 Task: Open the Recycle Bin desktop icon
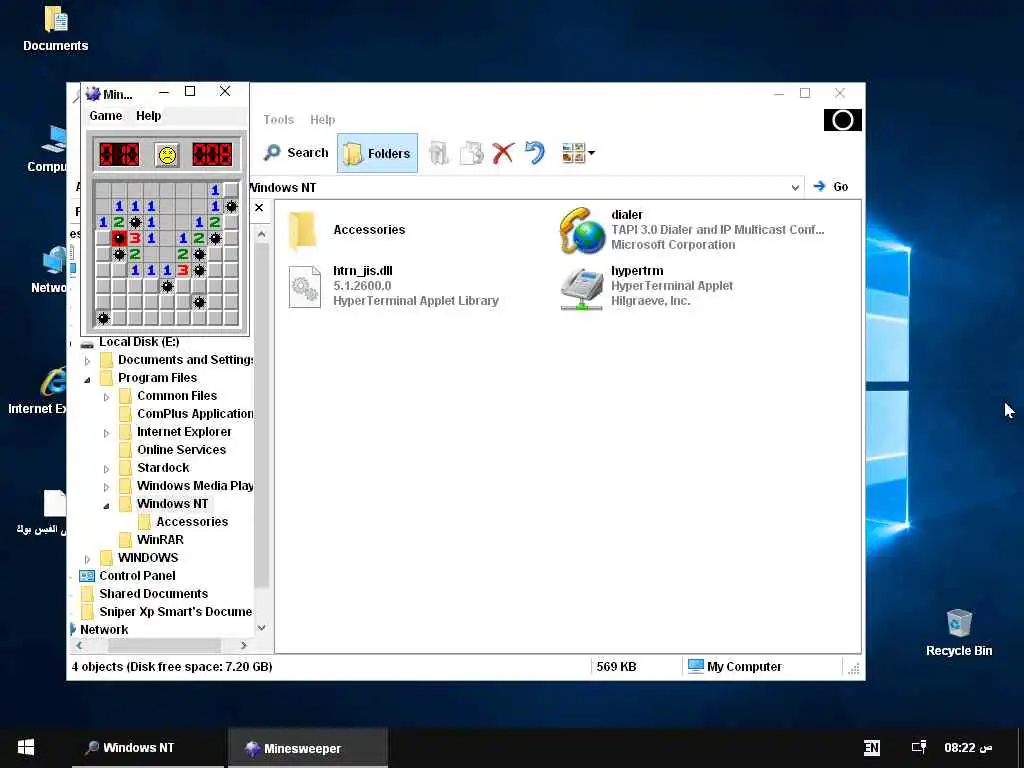click(959, 632)
